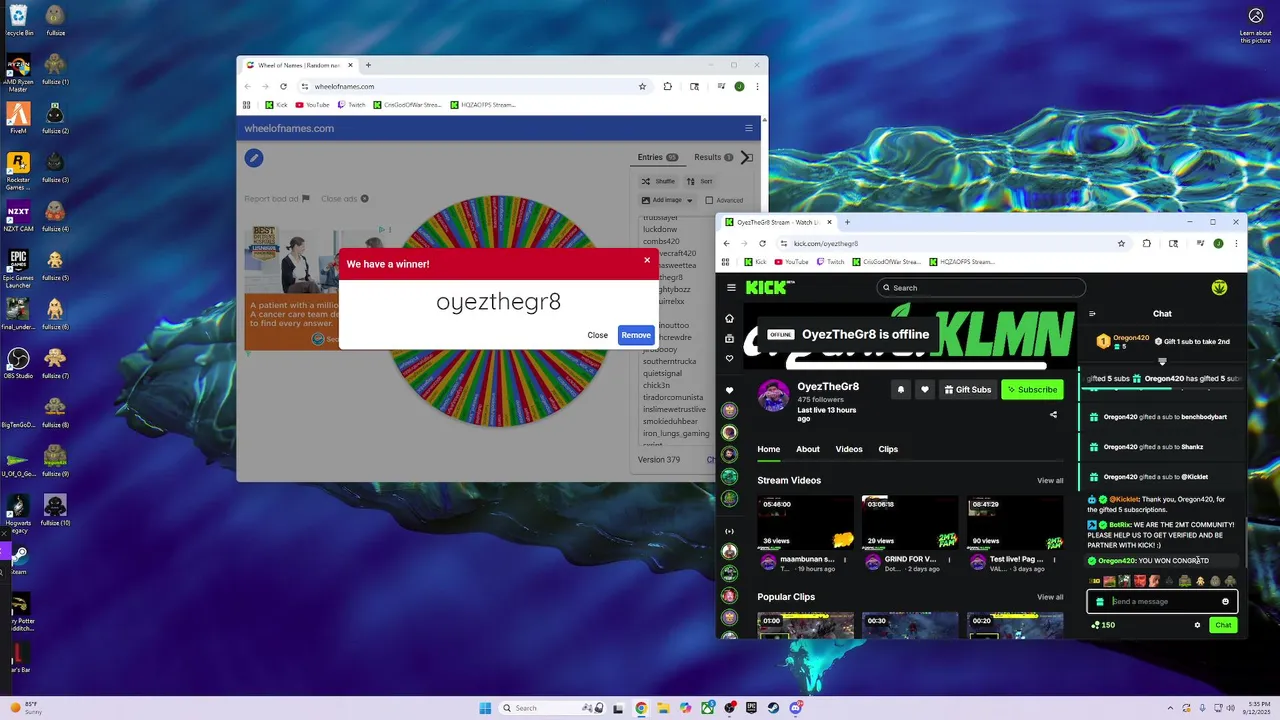
Task: Open the 03:06:18 GRIND FOR V... video thumbnail
Action: coord(910,522)
